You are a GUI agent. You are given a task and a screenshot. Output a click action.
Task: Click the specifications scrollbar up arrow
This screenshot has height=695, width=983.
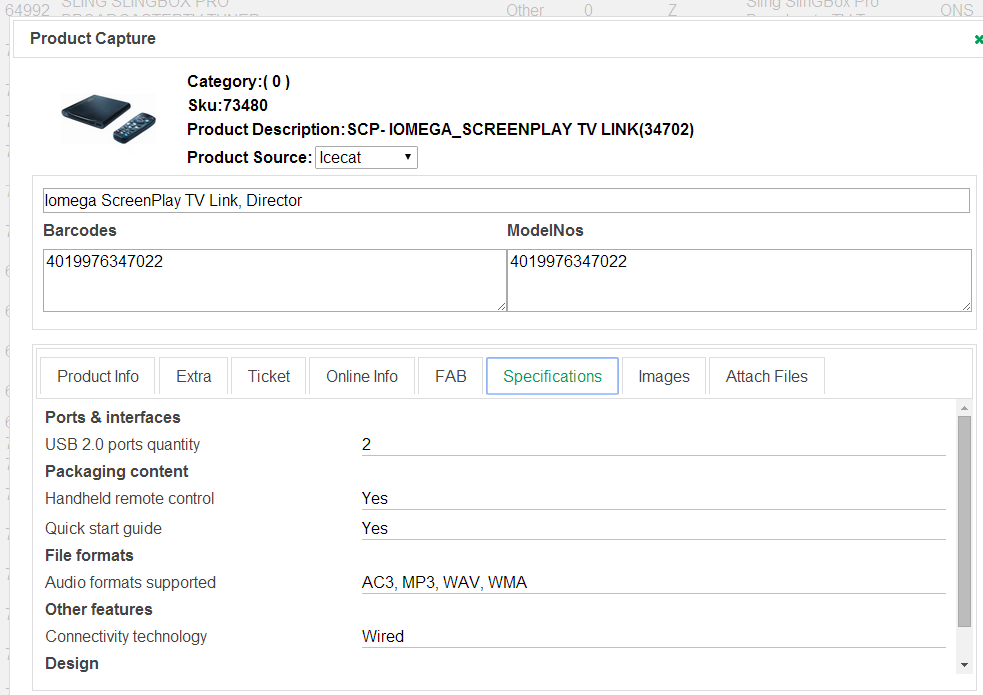(964, 408)
